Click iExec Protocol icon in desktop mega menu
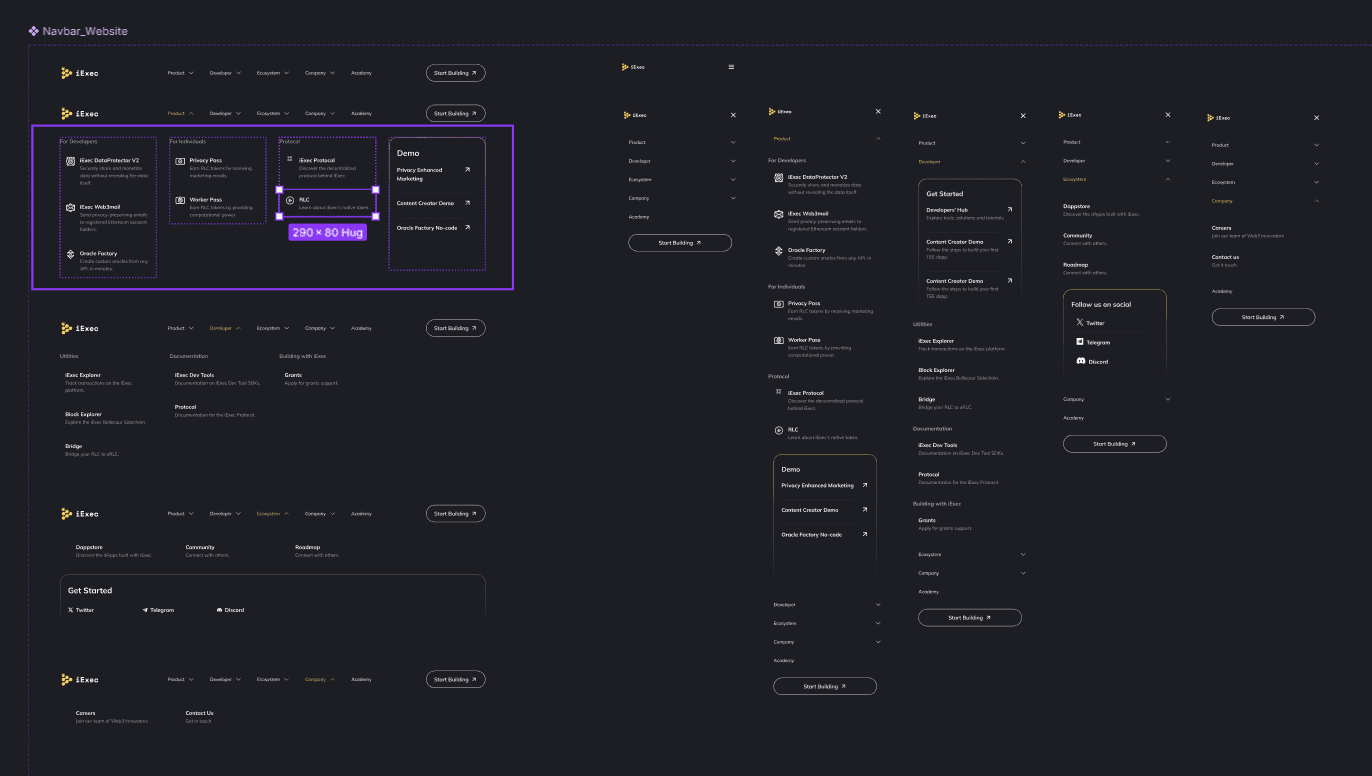 [x=290, y=160]
